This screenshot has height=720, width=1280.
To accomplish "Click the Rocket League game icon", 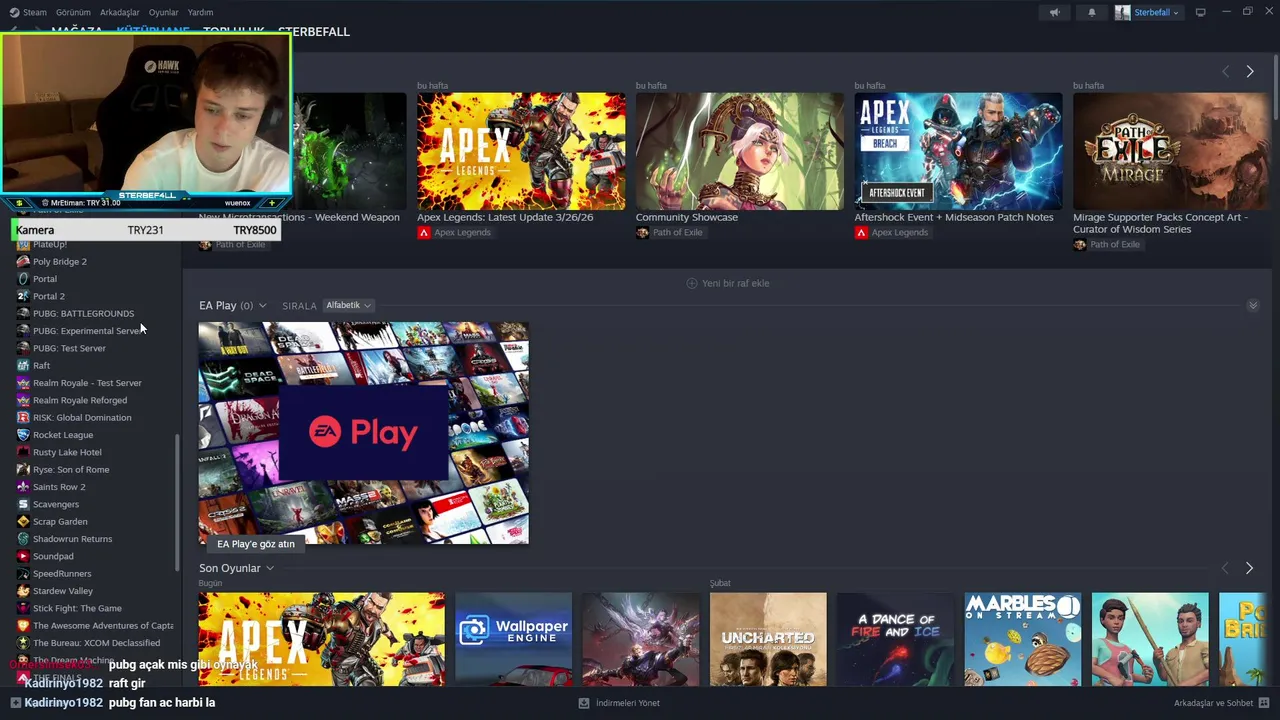I will (23, 435).
